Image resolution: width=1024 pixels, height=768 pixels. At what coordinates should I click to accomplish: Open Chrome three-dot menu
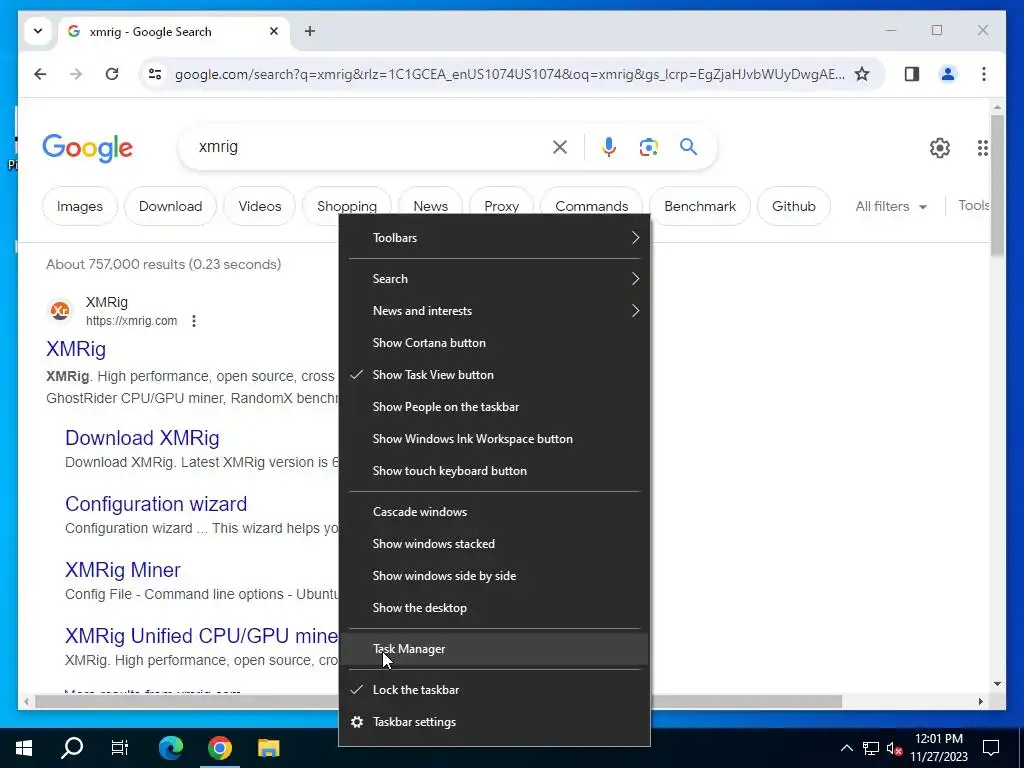click(x=984, y=74)
